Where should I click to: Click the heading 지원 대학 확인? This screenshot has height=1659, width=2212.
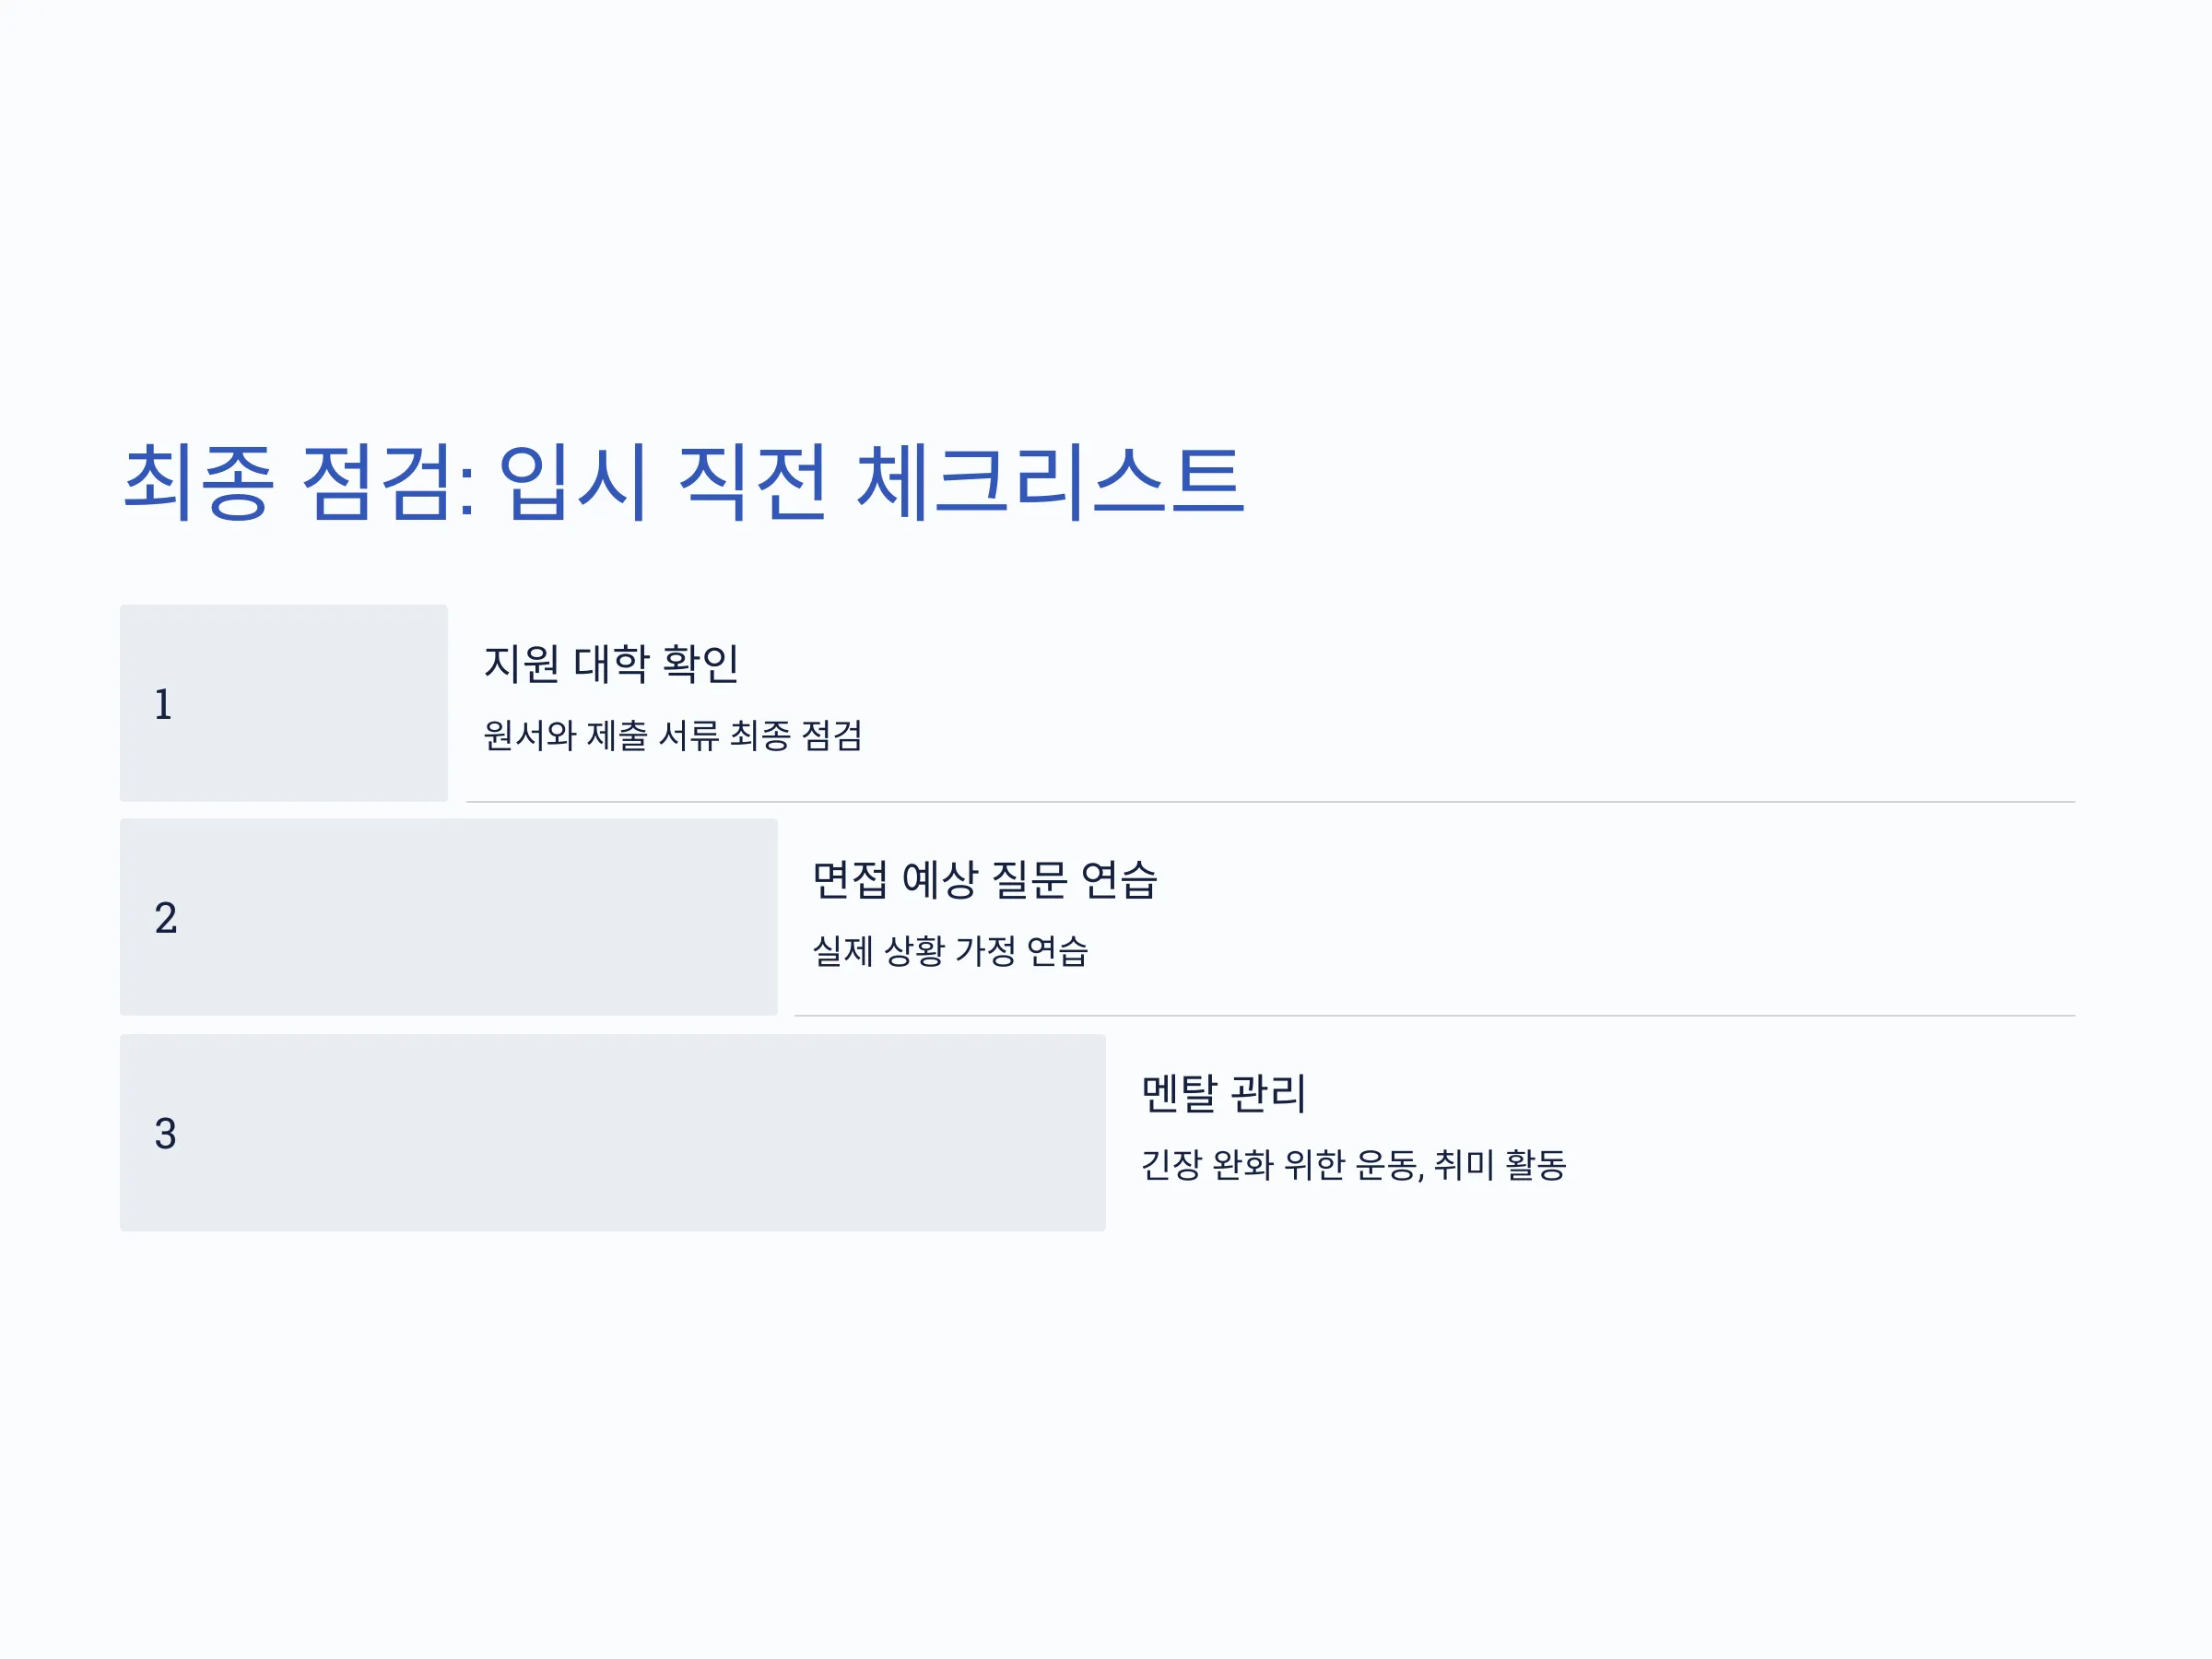tap(611, 664)
